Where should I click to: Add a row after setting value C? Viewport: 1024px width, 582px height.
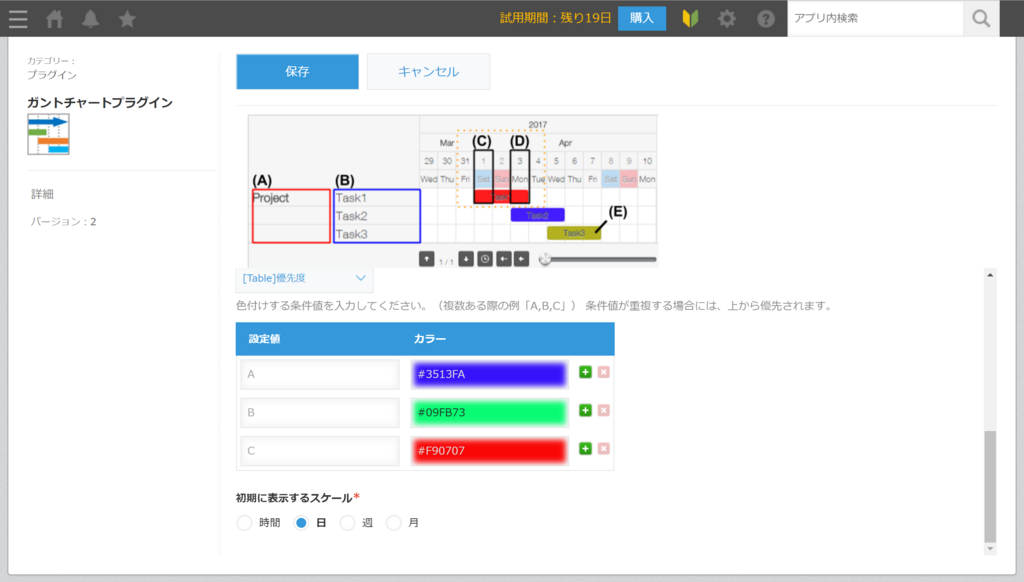coord(585,449)
